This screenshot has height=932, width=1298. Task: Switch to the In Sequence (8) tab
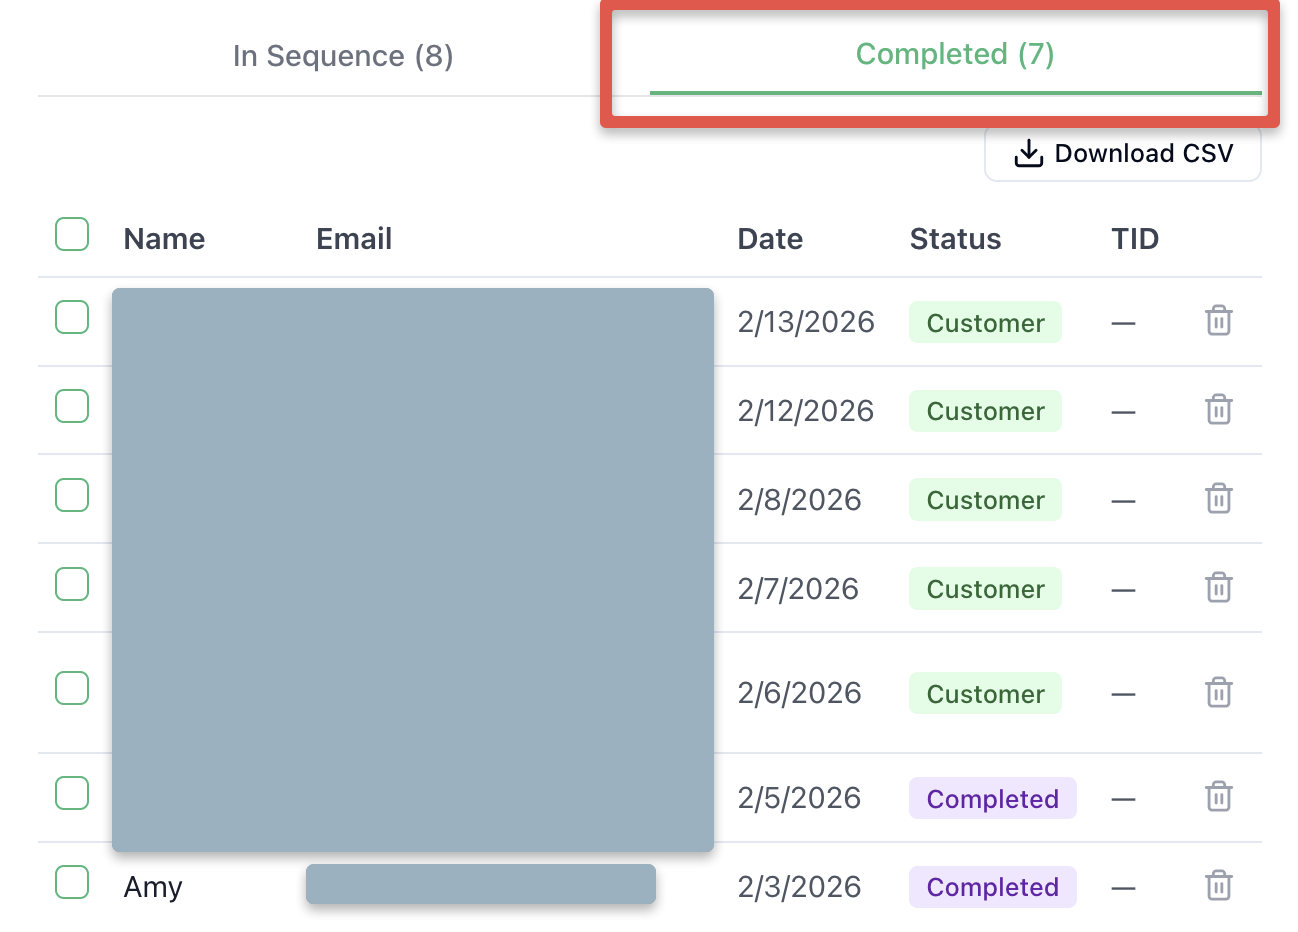click(x=343, y=56)
